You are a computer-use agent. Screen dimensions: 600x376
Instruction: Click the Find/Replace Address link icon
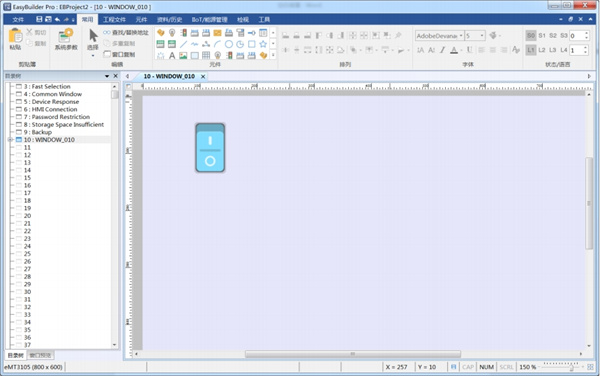(x=107, y=33)
